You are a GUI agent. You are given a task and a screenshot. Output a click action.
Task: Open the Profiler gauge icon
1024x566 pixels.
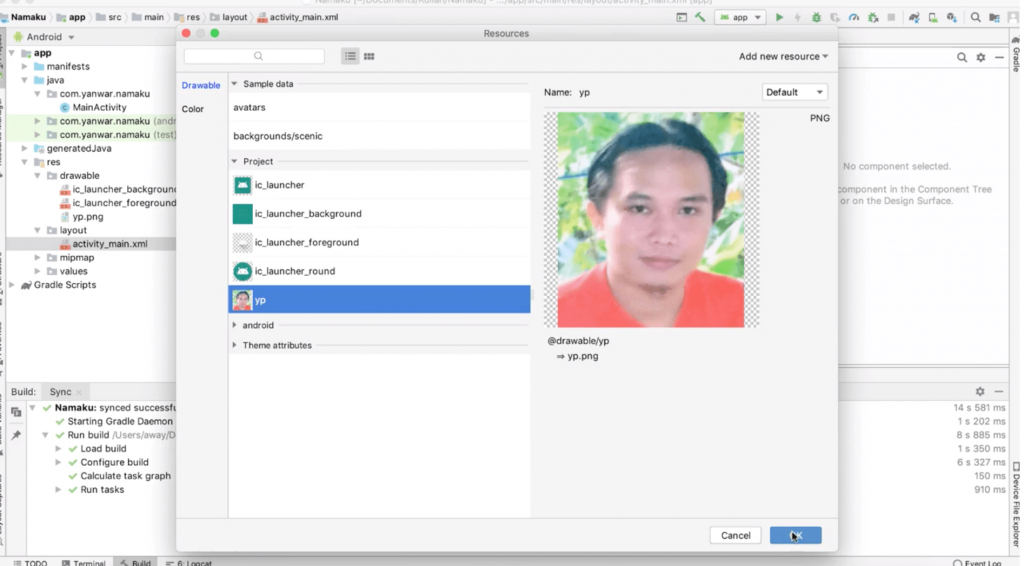pyautogui.click(x=853, y=17)
